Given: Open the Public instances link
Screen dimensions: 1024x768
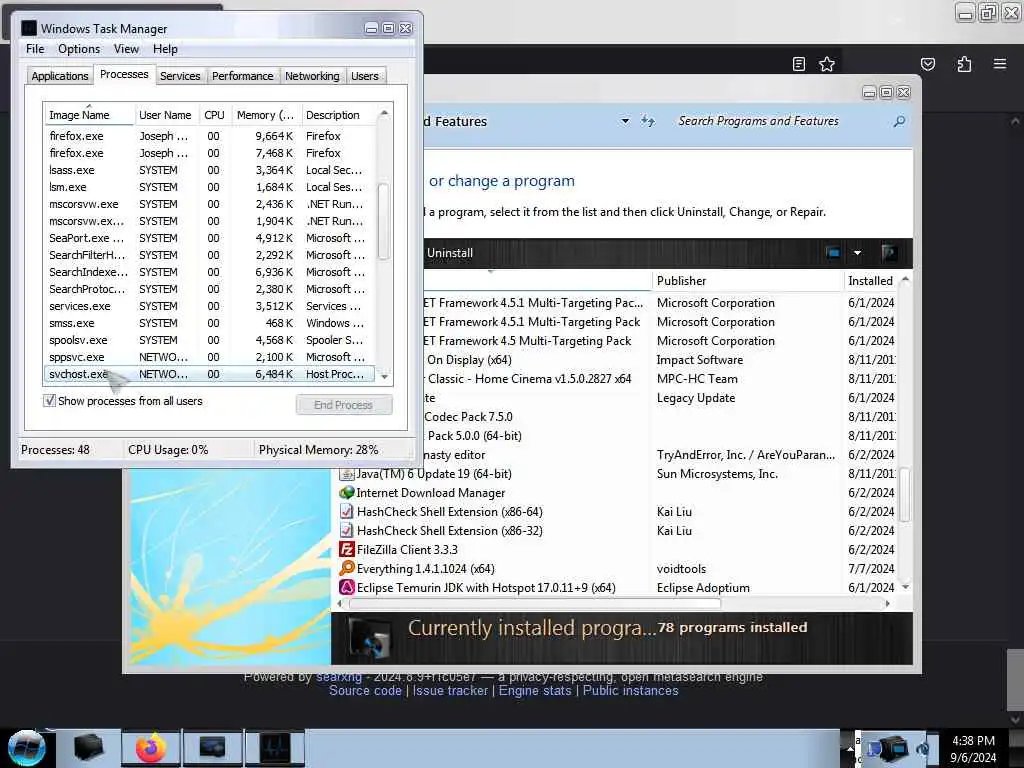Looking at the screenshot, I should click(x=630, y=691).
